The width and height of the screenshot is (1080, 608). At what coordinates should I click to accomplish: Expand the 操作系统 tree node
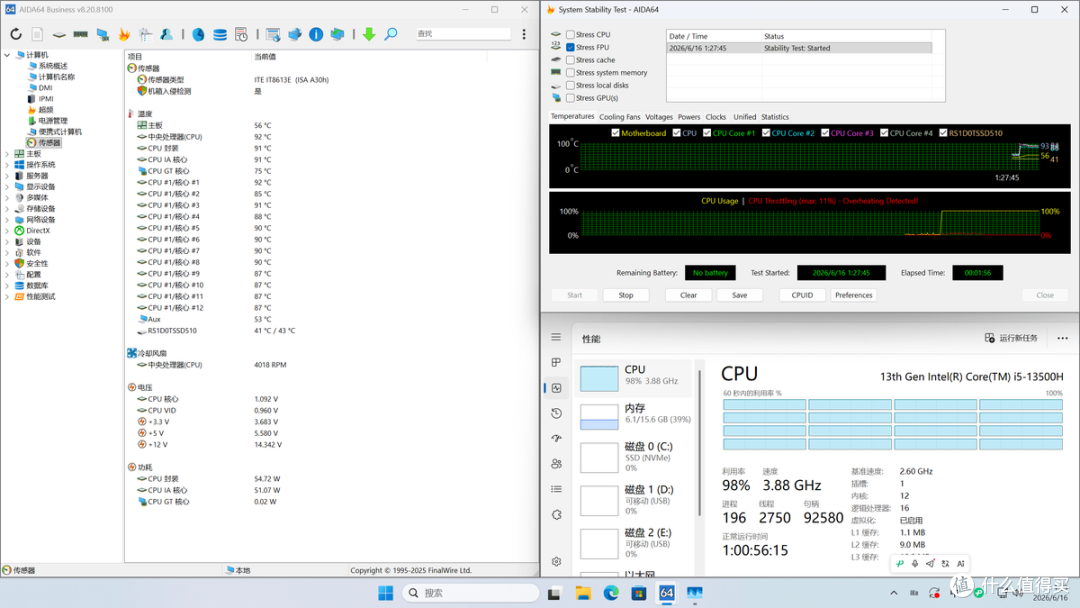click(7, 165)
